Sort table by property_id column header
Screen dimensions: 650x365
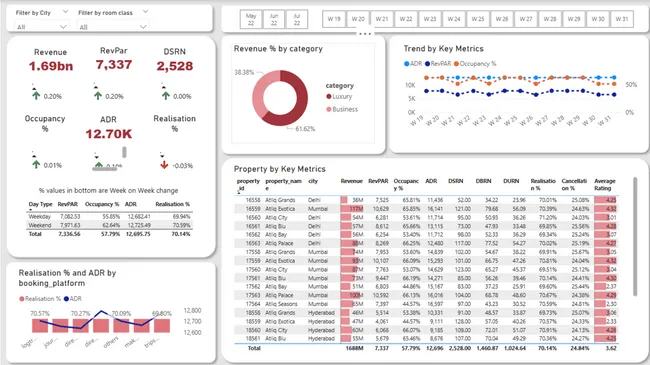coord(248,185)
